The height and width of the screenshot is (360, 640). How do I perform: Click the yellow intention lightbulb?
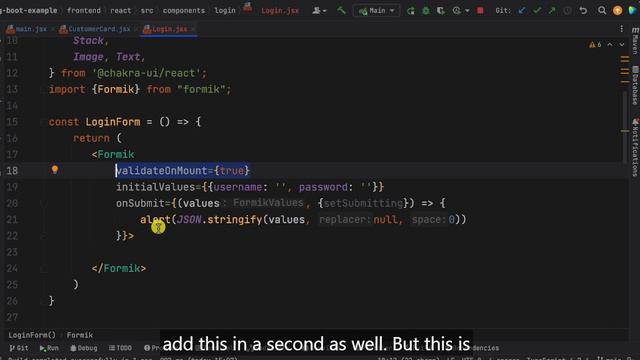point(55,170)
